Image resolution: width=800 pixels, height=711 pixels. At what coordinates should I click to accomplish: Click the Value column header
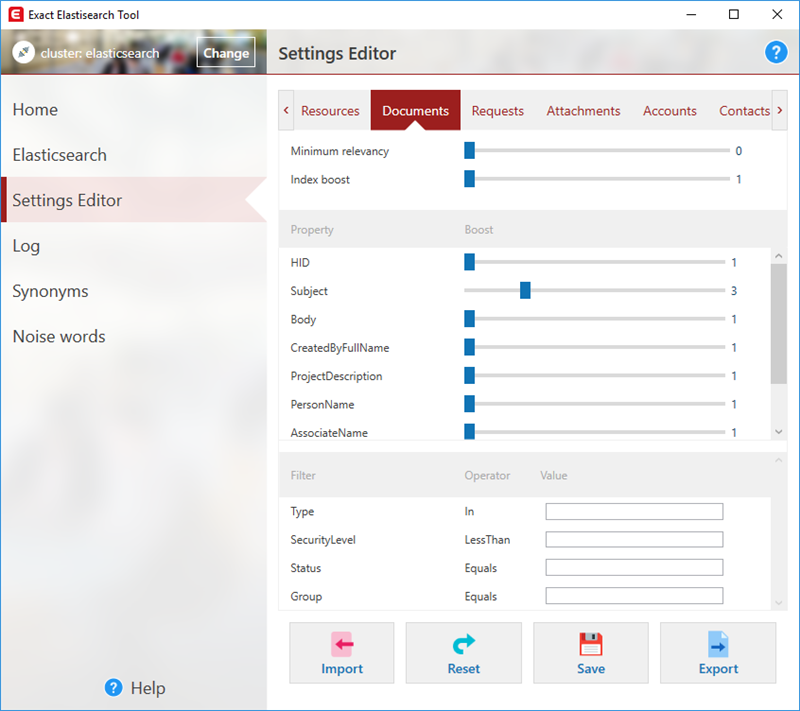coord(554,475)
